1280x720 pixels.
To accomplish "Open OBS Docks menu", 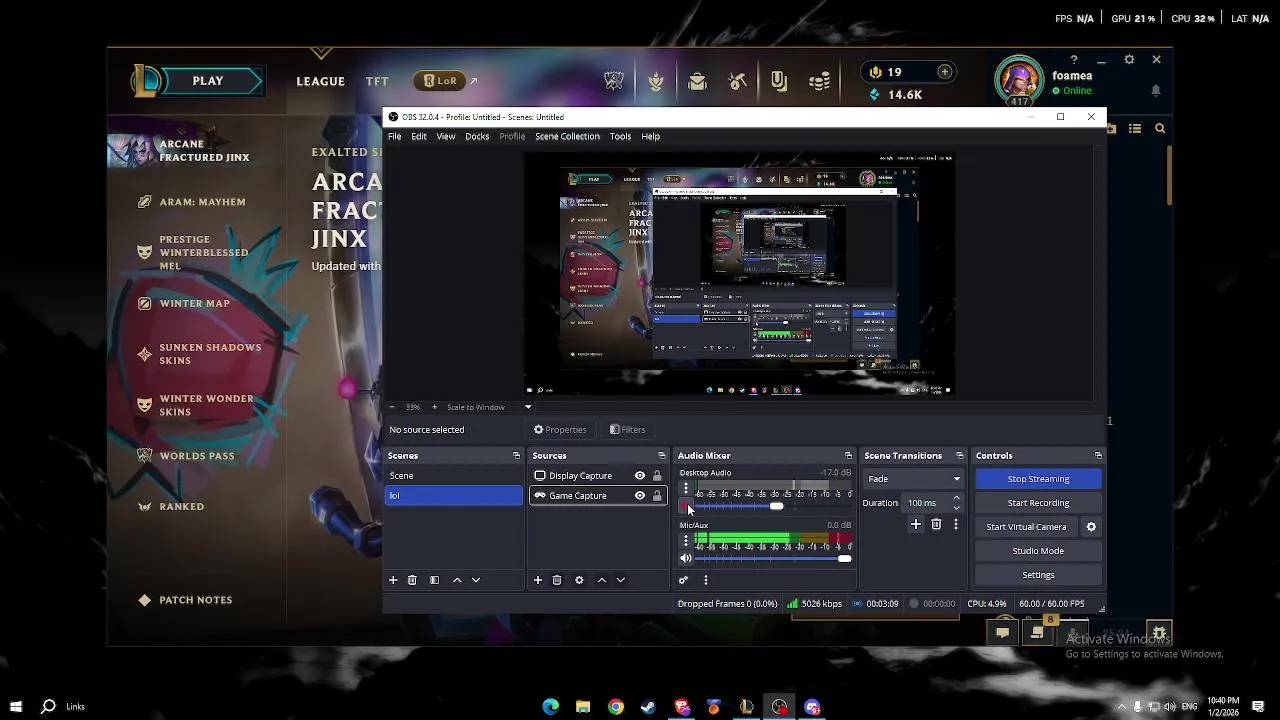I will pos(477,136).
